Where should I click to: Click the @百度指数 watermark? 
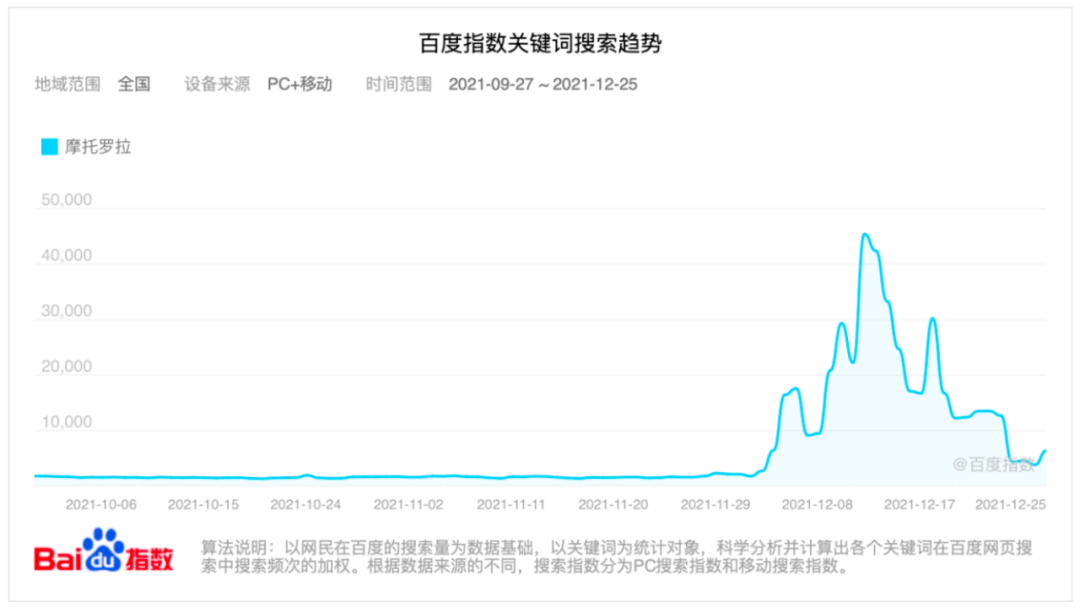[x=993, y=464]
